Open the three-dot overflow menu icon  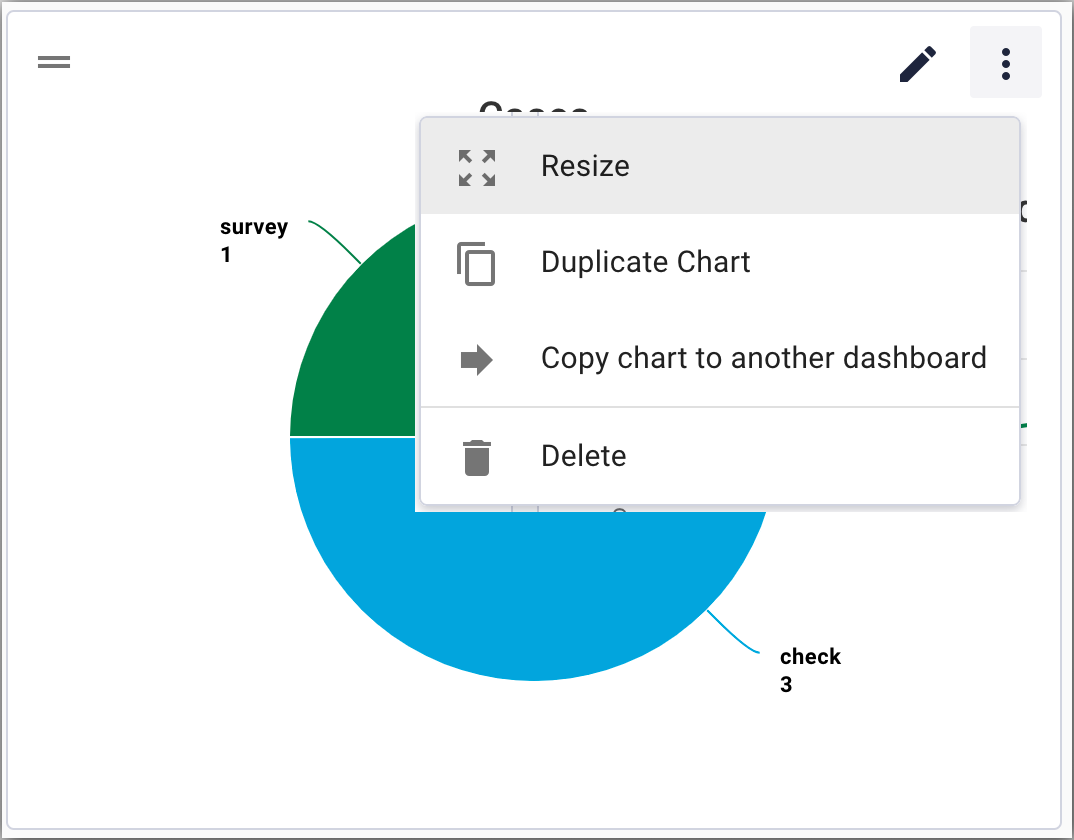1006,62
